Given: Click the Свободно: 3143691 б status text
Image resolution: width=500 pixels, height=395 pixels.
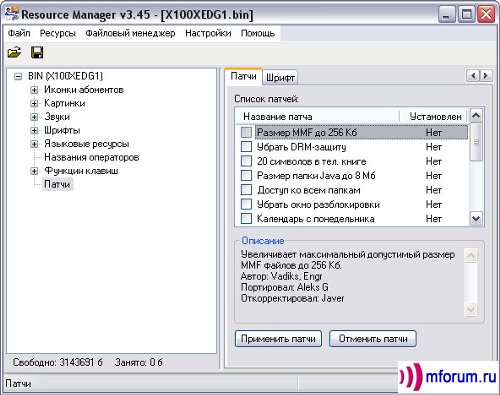Looking at the screenshot, I should 57,362.
